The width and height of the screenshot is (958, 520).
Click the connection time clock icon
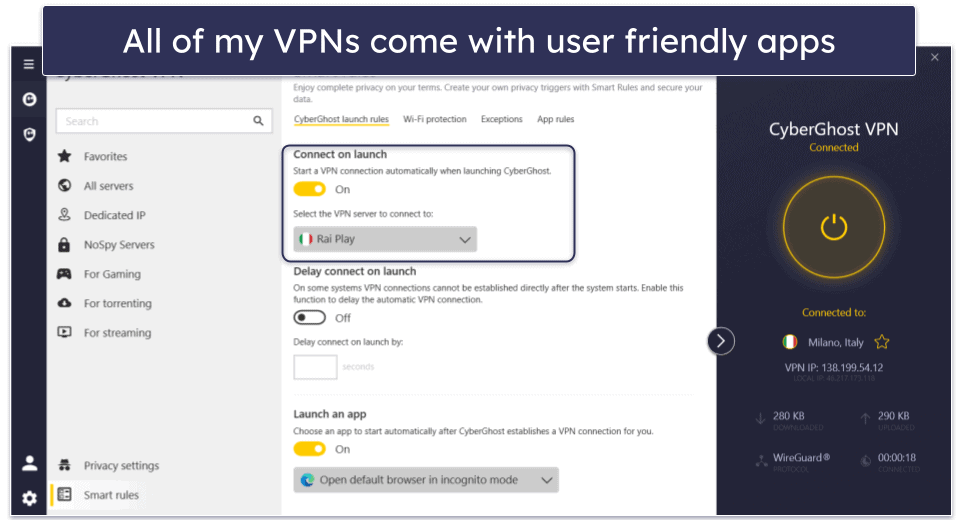tap(866, 461)
